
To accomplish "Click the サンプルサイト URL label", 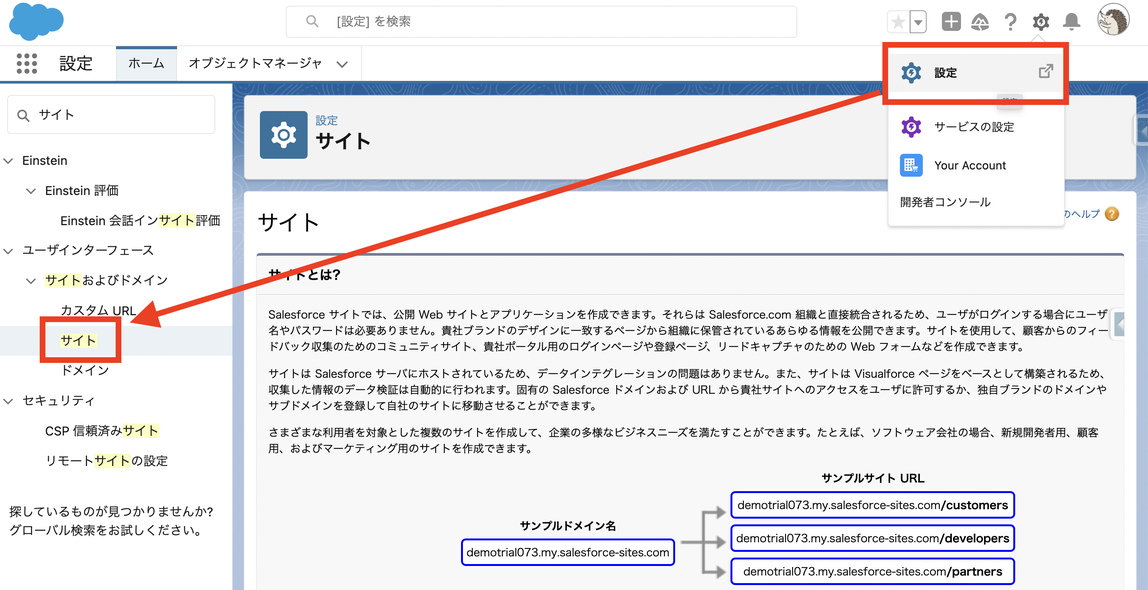I will point(873,478).
